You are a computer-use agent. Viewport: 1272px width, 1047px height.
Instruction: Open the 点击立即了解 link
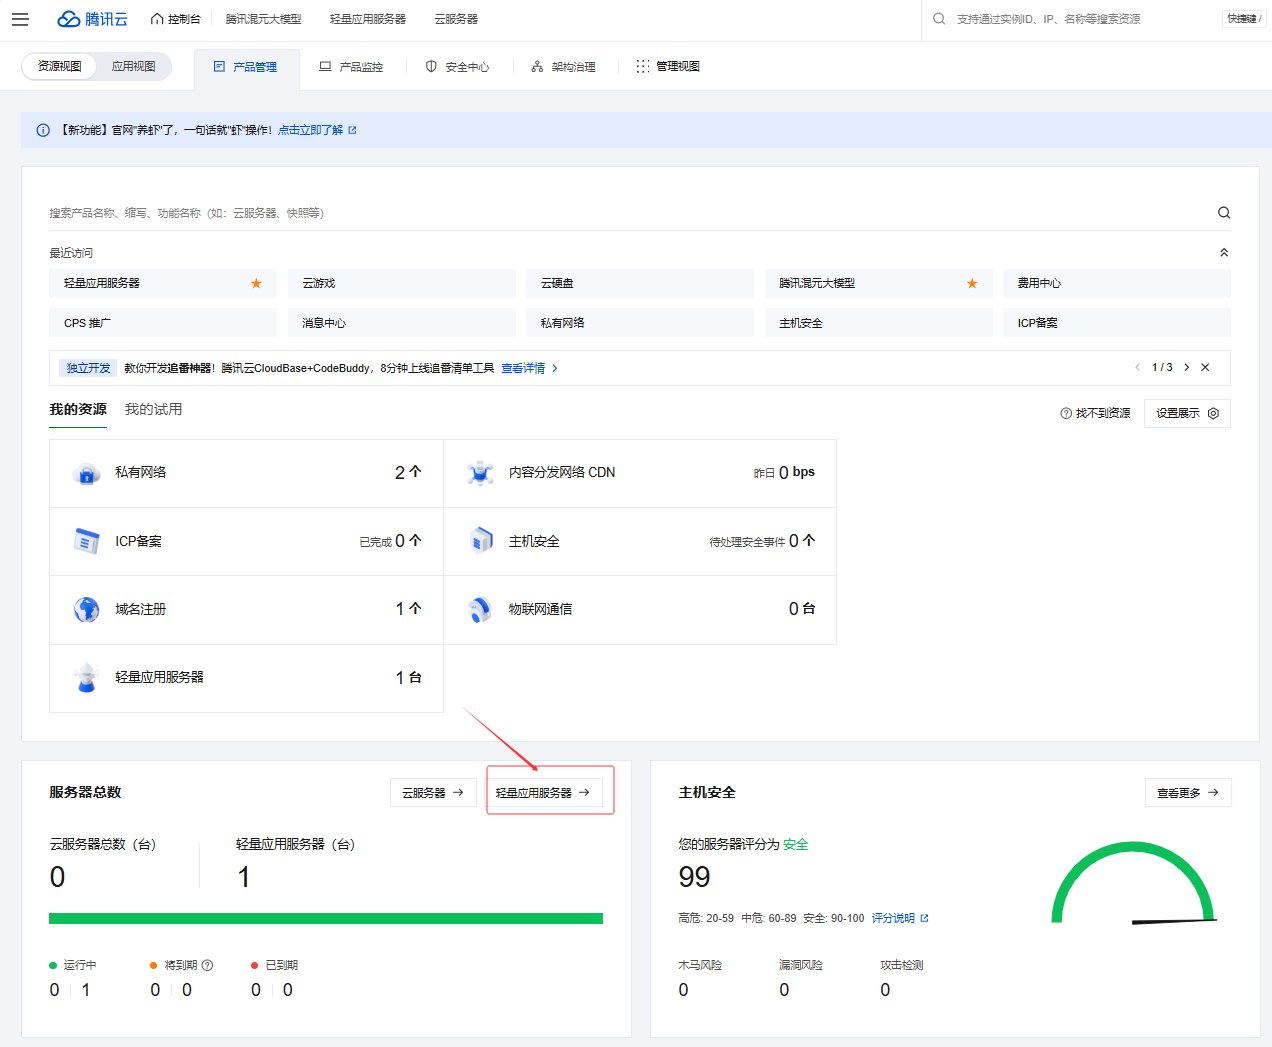[317, 130]
